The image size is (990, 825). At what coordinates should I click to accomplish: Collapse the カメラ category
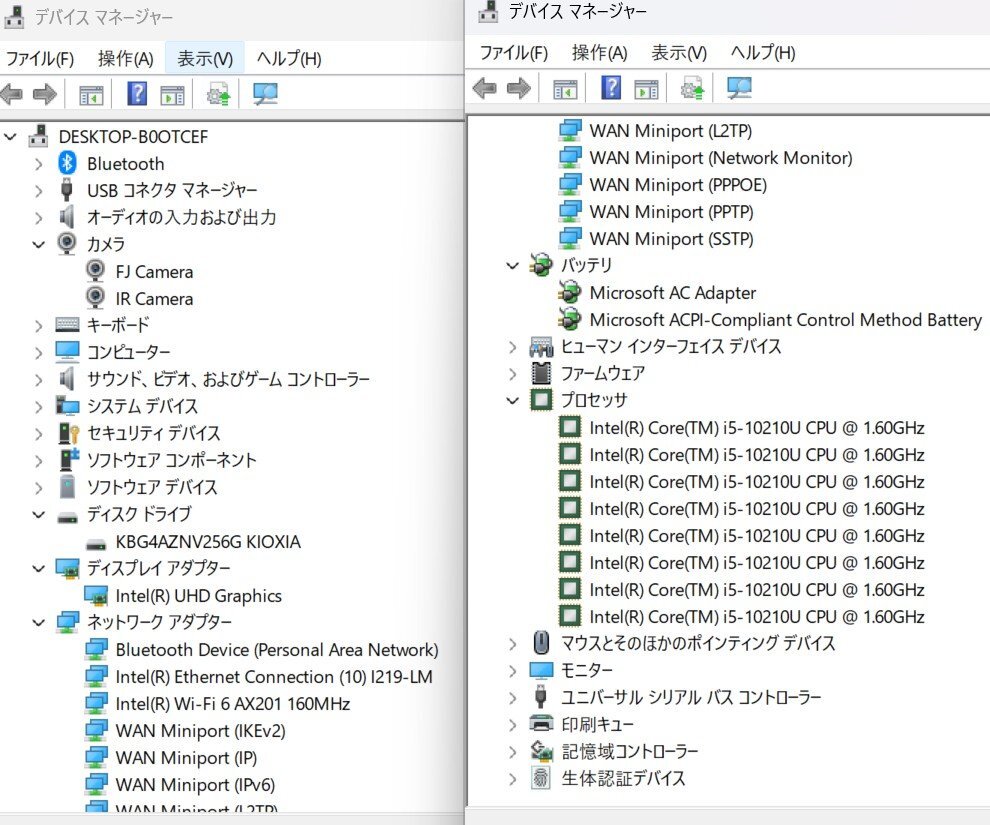click(x=38, y=244)
